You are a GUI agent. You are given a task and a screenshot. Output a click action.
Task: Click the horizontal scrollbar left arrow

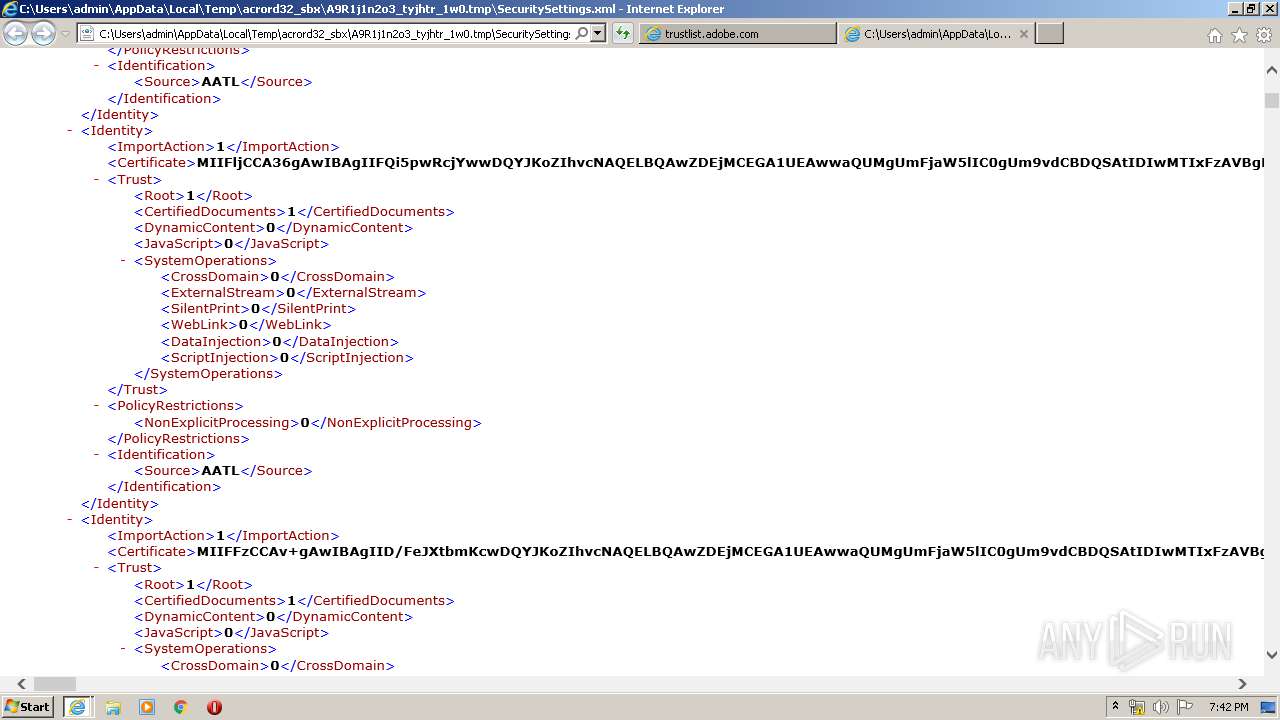21,684
